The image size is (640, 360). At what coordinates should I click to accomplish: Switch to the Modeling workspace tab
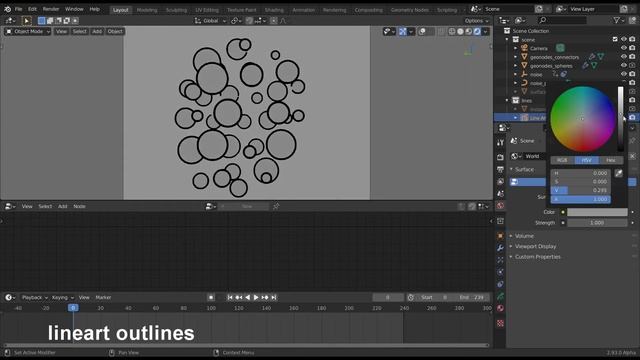point(147,10)
